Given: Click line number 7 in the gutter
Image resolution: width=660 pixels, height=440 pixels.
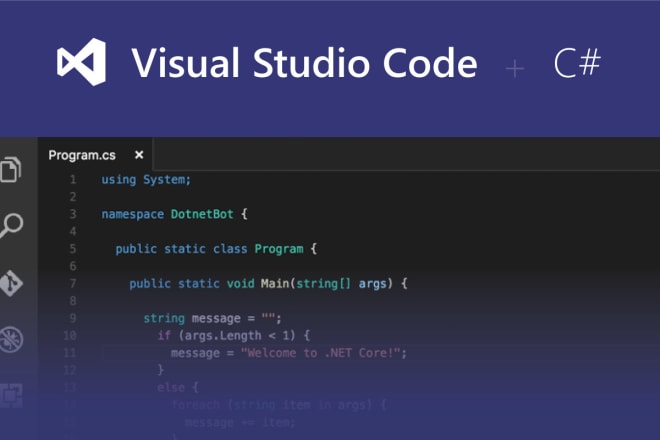Looking at the screenshot, I should coord(73,283).
